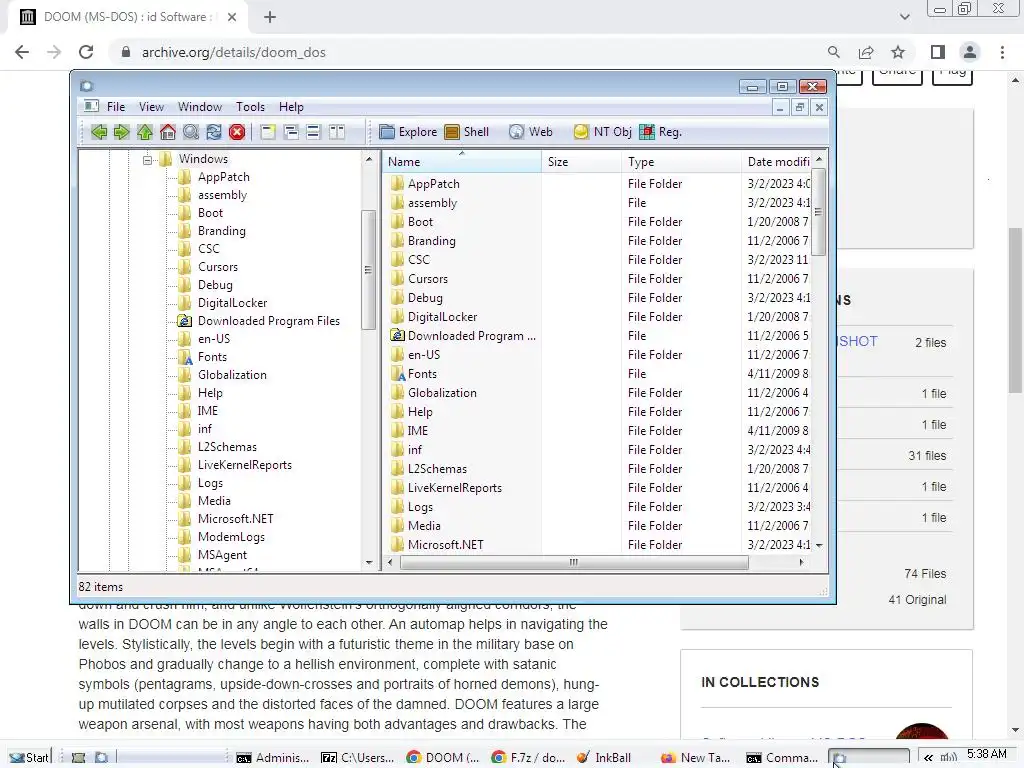Open the Windows Start button
This screenshot has width=1024, height=768.
click(x=29, y=757)
